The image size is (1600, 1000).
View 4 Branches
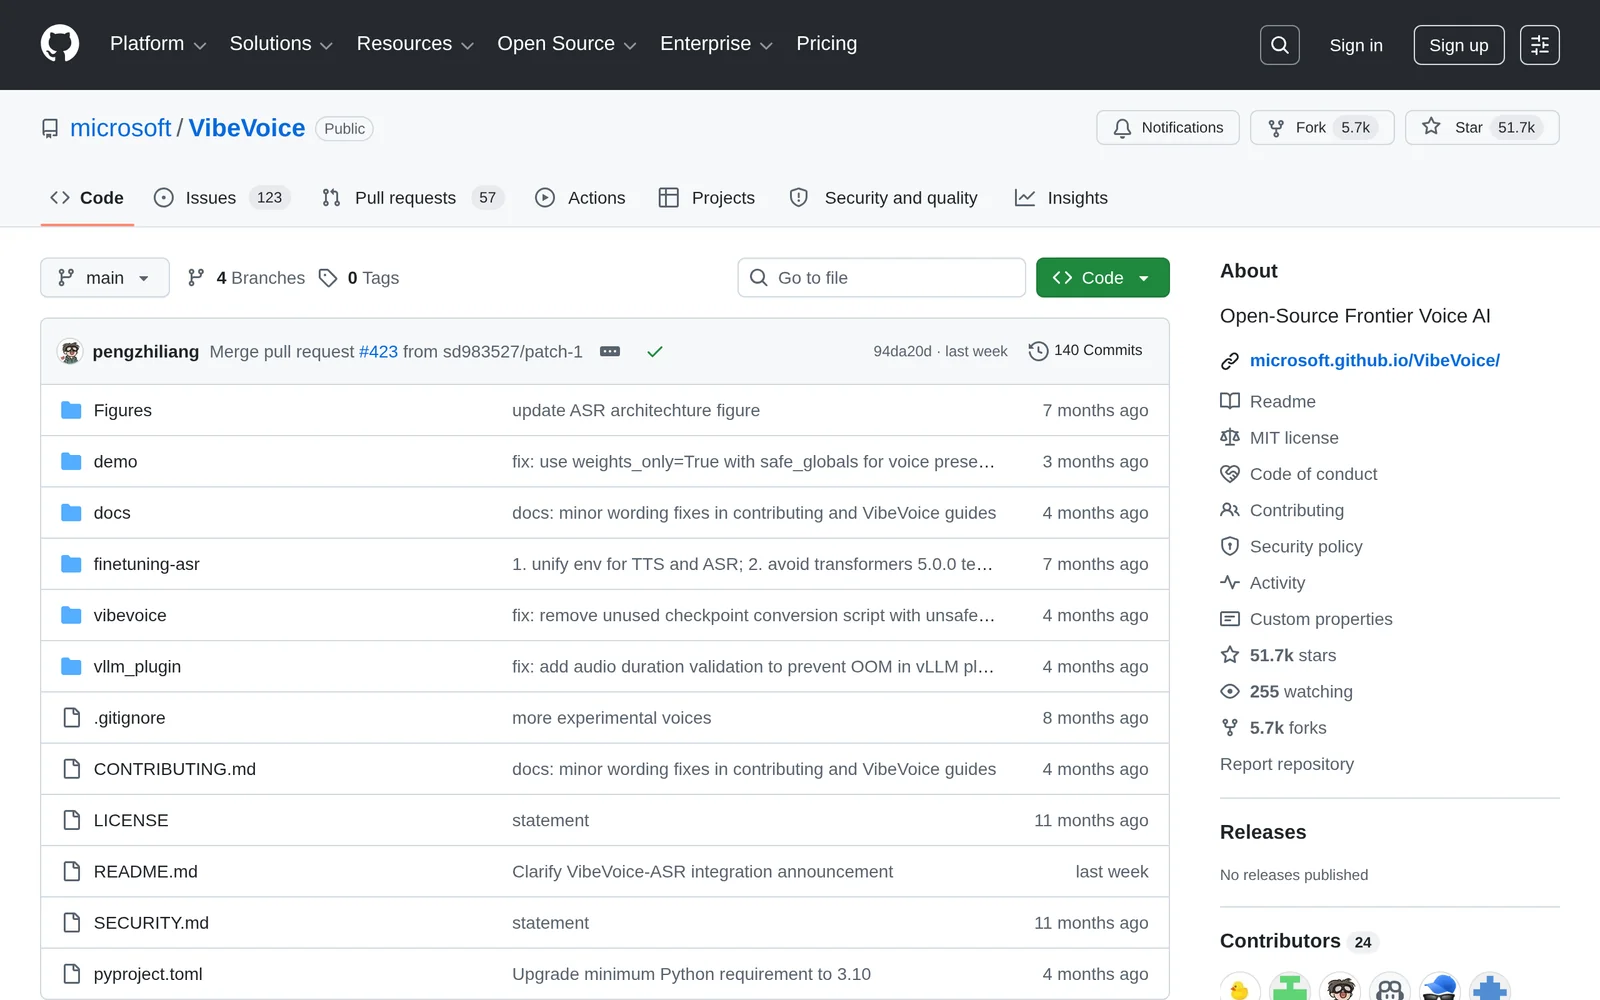click(x=246, y=278)
